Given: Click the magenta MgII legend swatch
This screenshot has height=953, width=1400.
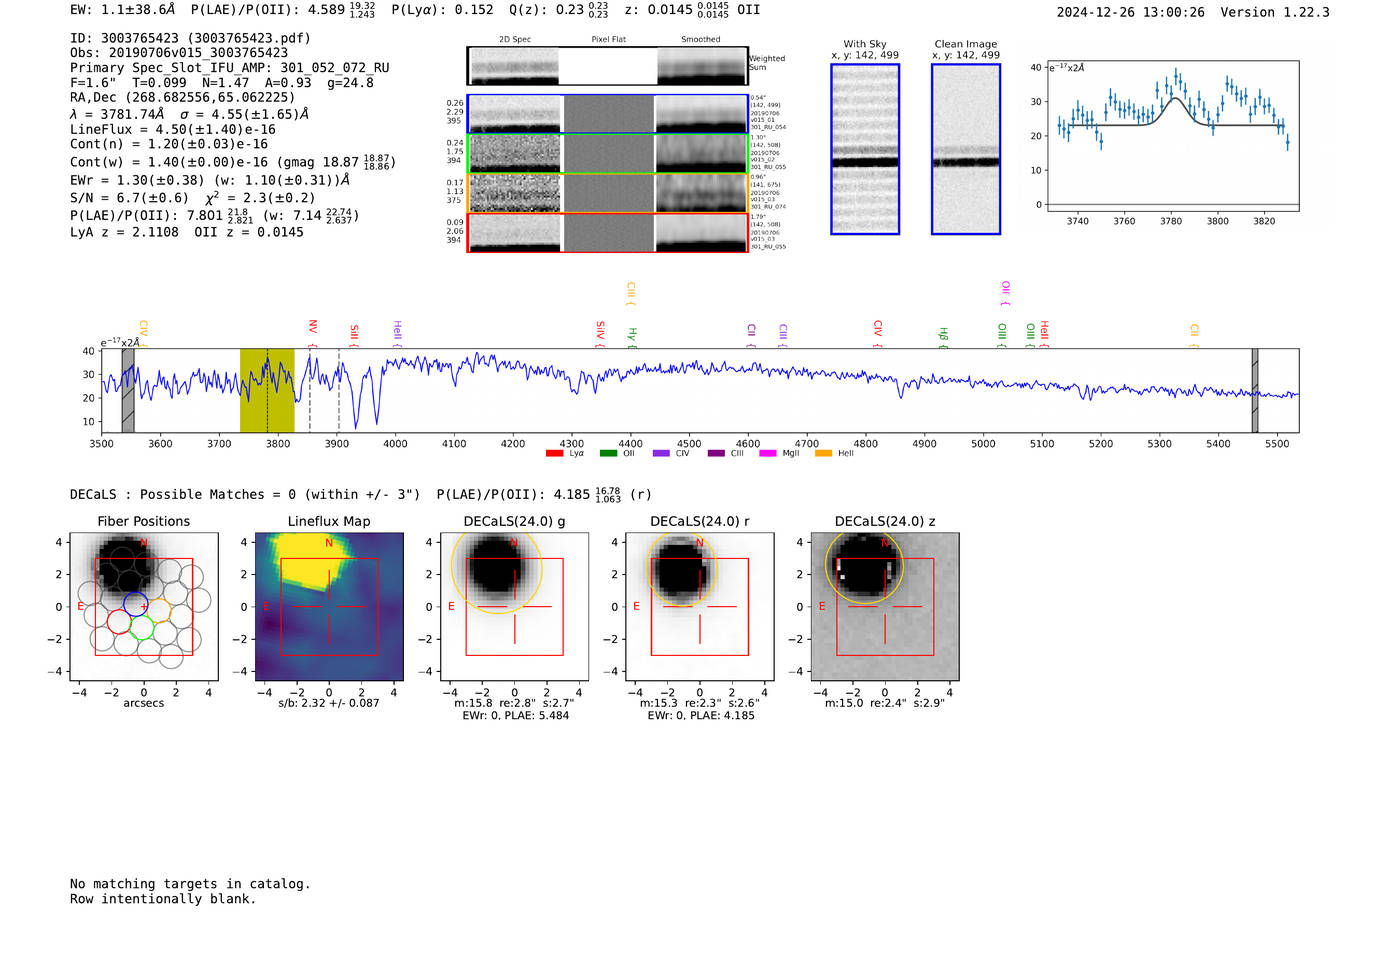Looking at the screenshot, I should coord(767,453).
